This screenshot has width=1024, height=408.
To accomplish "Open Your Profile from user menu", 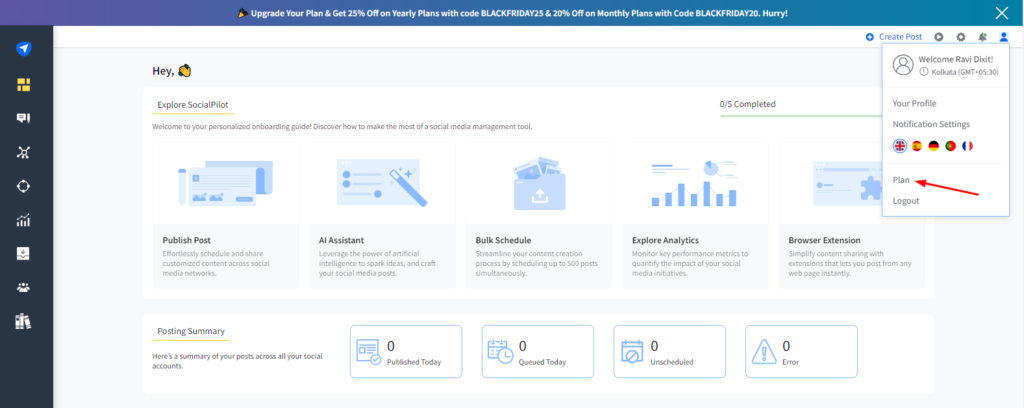I will coord(914,103).
